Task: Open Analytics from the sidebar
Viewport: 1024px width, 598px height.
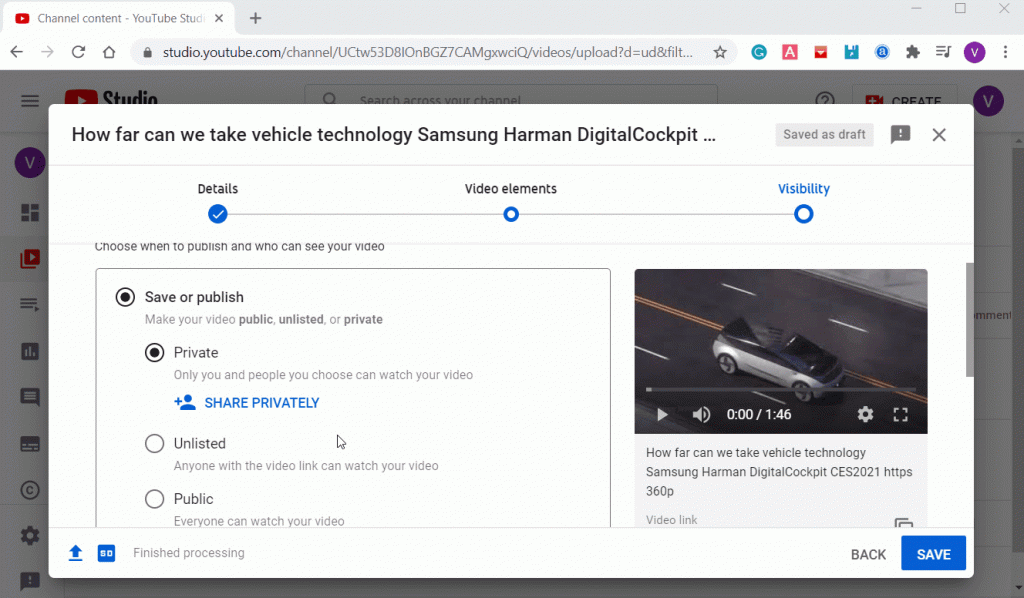Action: 30,351
